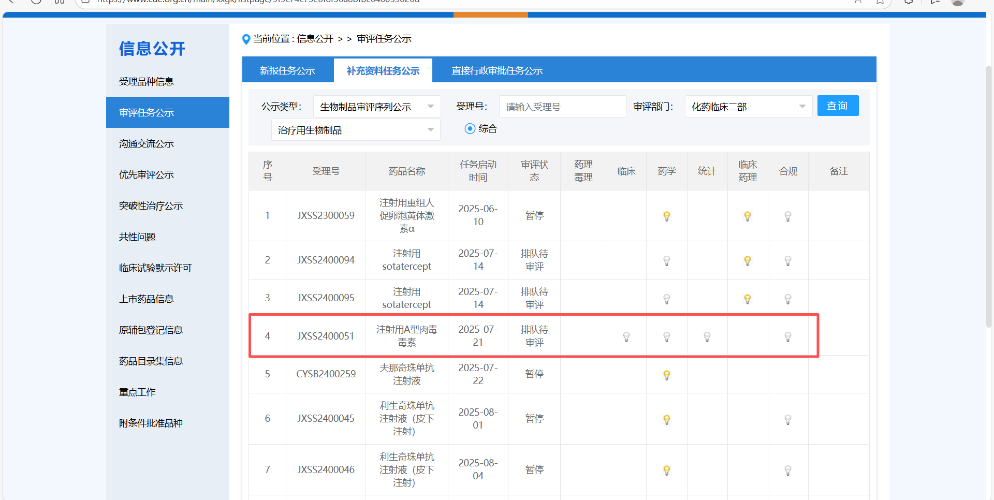Click the 受理号 cell JXSS2400094

pyautogui.click(x=326, y=260)
